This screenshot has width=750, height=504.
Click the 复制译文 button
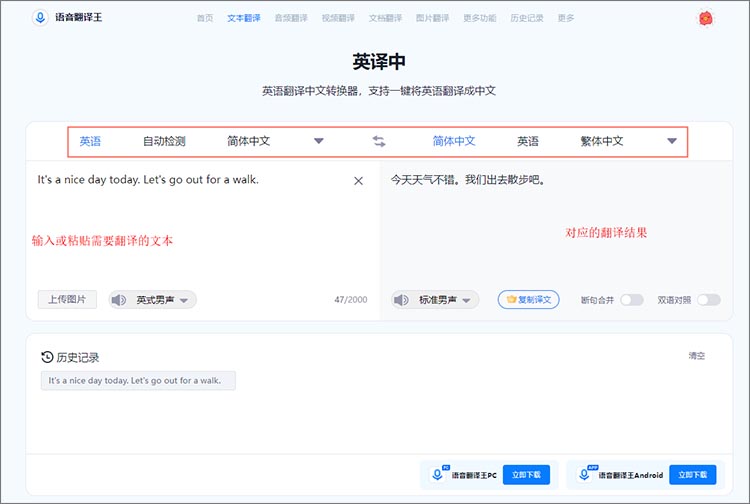(529, 300)
